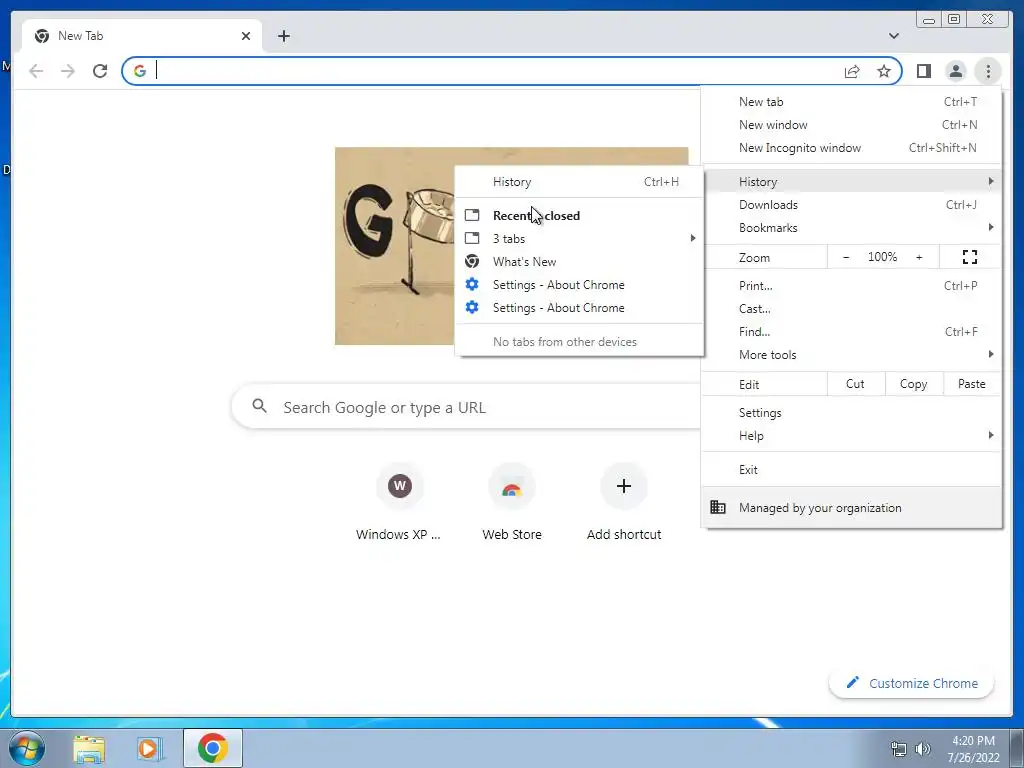1024x768 pixels.
Task: Select Print... in the menu
Action: (852, 285)
